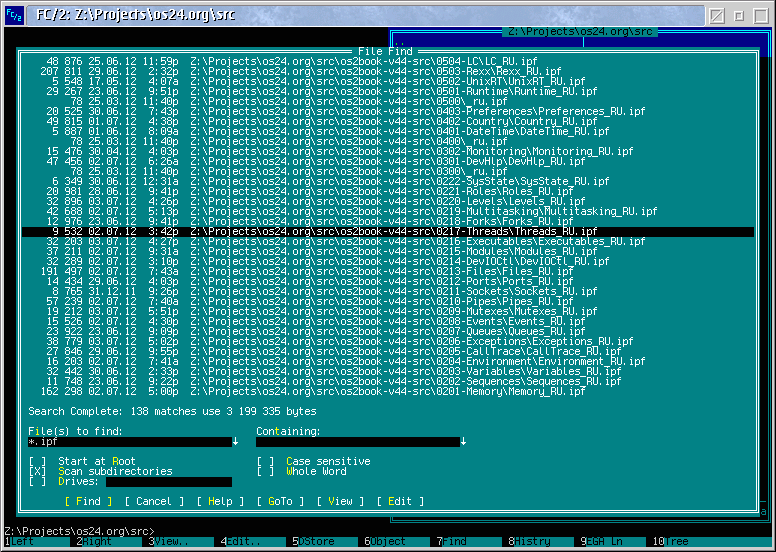The height and width of the screenshot is (552, 776).
Task: Click the FC/2 system menu icon
Action: (14, 16)
